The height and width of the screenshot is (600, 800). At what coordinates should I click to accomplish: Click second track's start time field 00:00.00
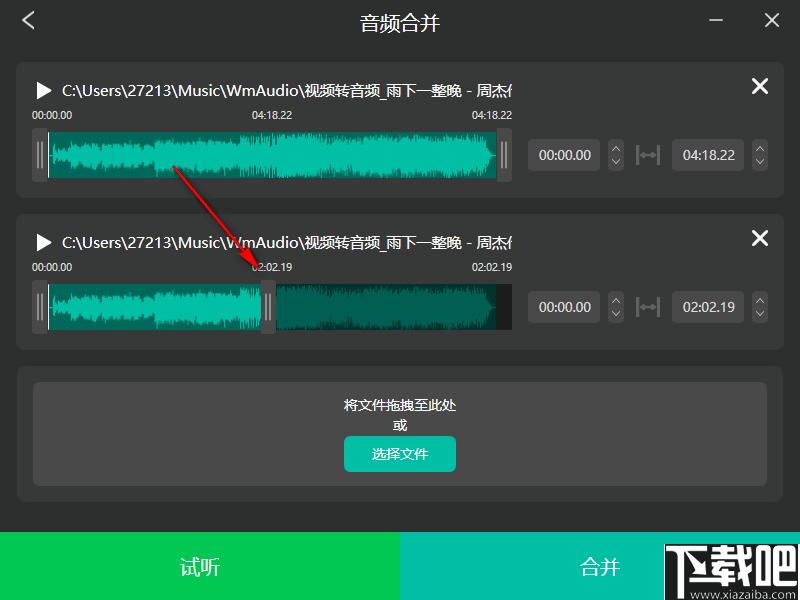coord(564,307)
